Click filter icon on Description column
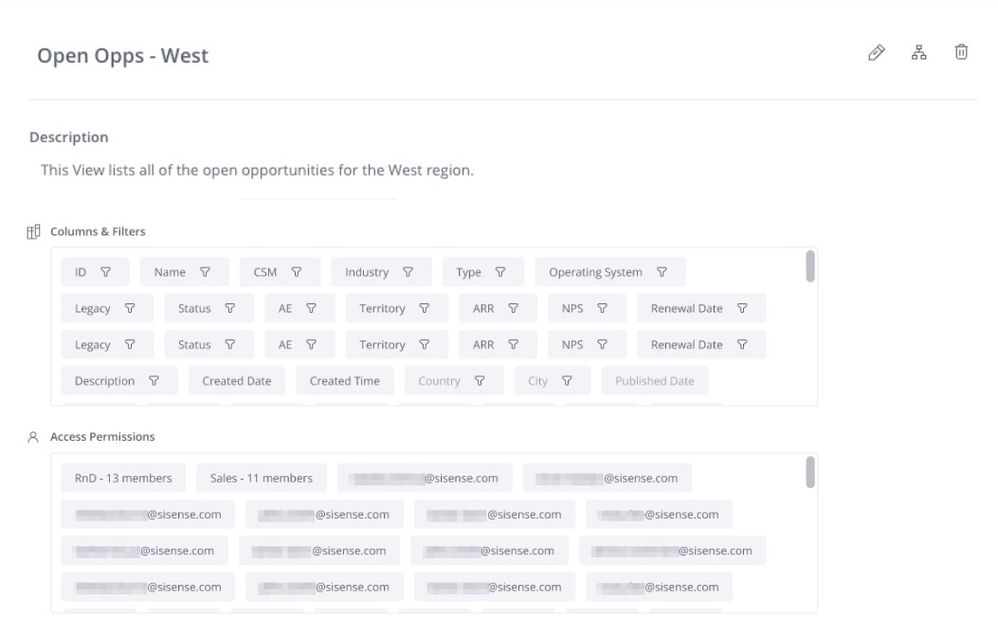The width and height of the screenshot is (998, 638). 154,381
